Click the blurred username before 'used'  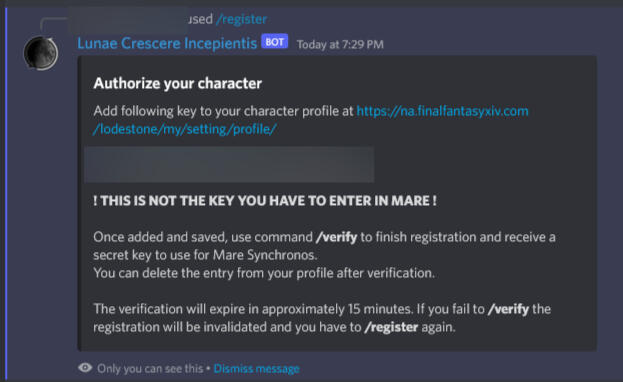(x=128, y=19)
